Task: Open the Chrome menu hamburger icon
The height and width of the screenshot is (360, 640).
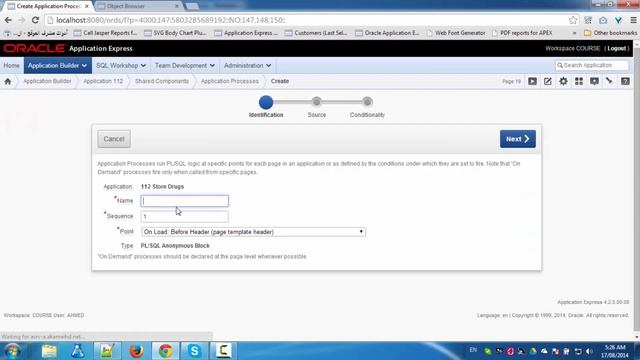Action: click(633, 20)
